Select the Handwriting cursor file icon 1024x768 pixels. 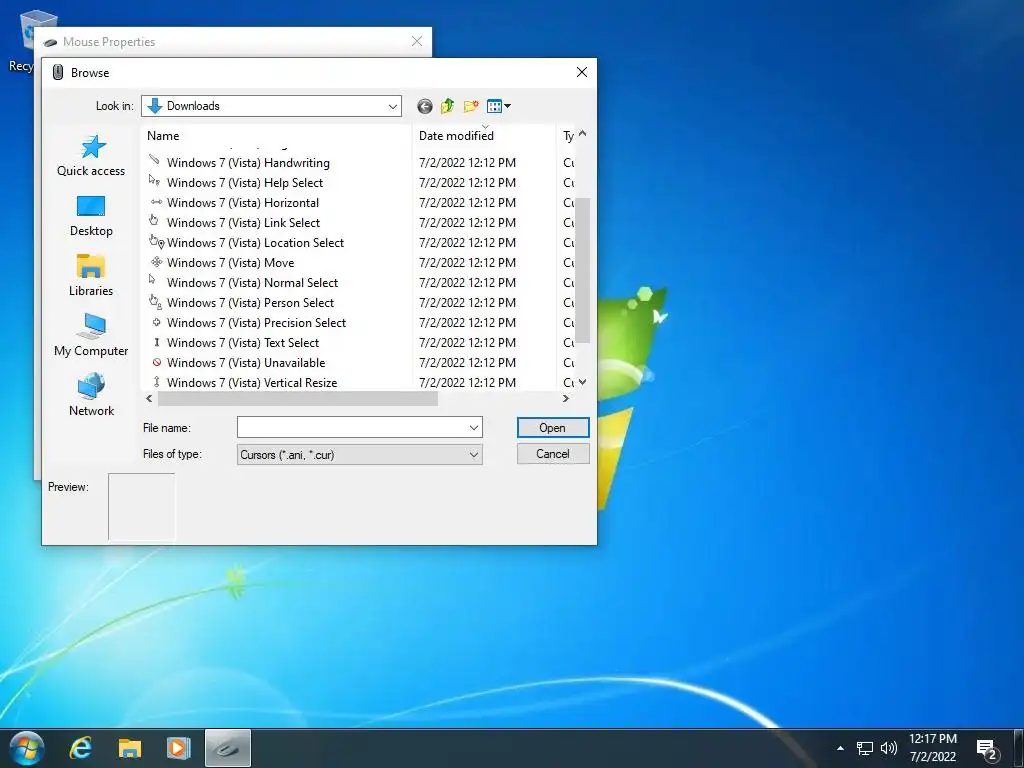click(x=155, y=161)
